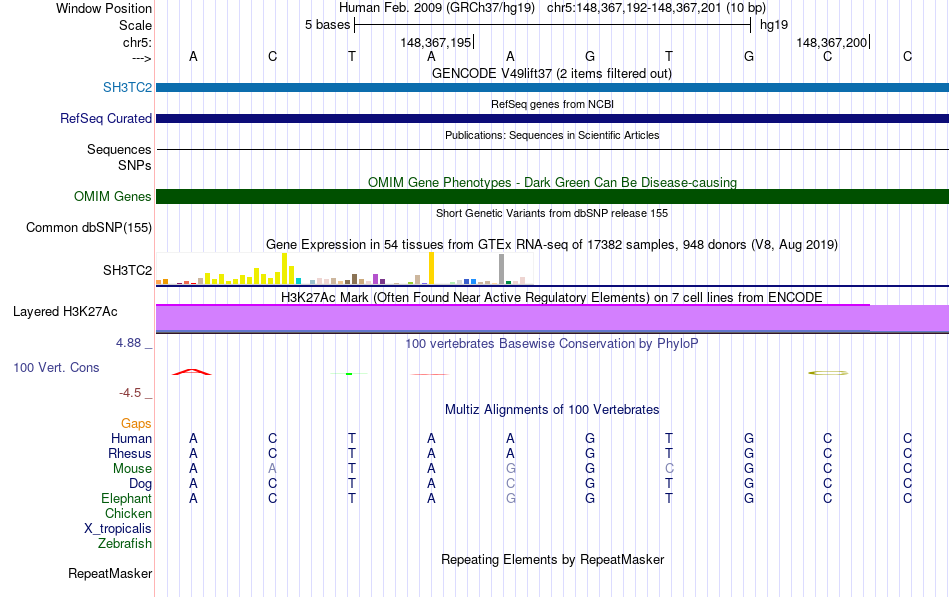Open the Layered H3K27Ac track label

65,312
